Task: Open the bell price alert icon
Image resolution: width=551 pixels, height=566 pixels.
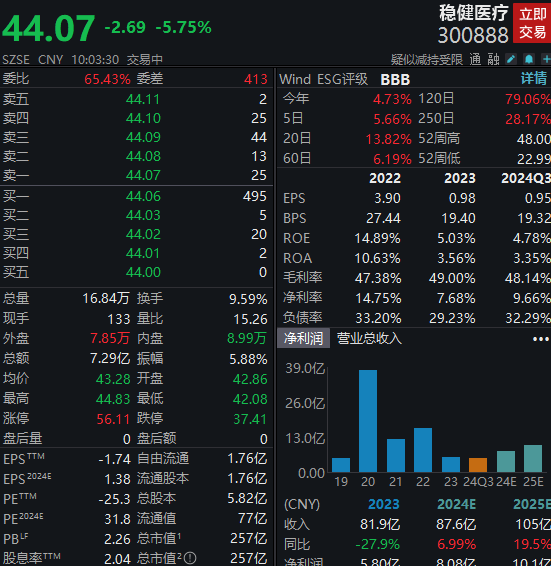Action: pyautogui.click(x=529, y=59)
